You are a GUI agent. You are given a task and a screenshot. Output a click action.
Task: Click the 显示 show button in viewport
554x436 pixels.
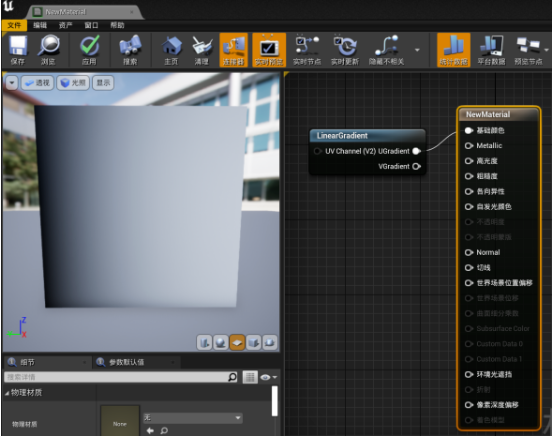point(104,83)
